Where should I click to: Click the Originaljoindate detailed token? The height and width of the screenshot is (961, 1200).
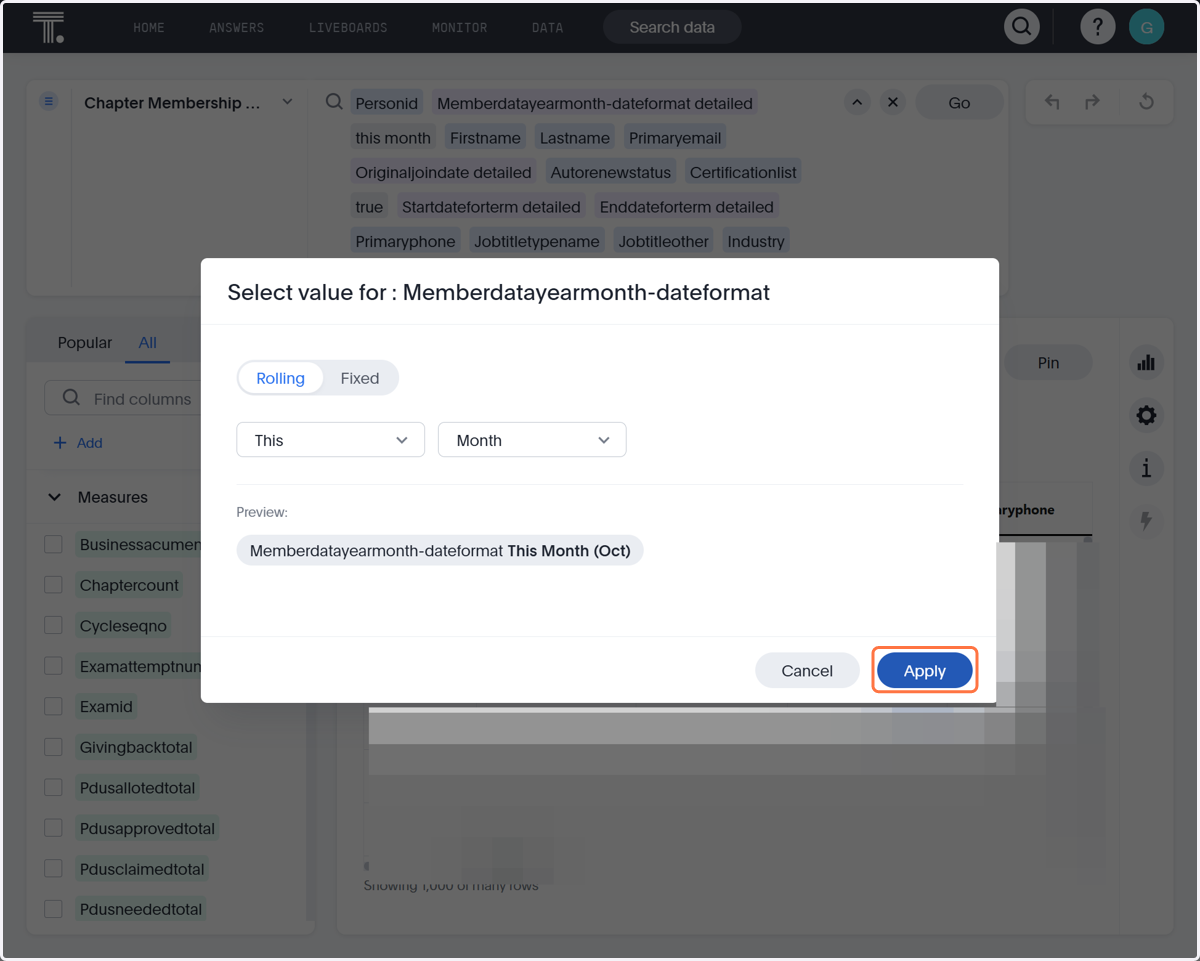coord(444,172)
